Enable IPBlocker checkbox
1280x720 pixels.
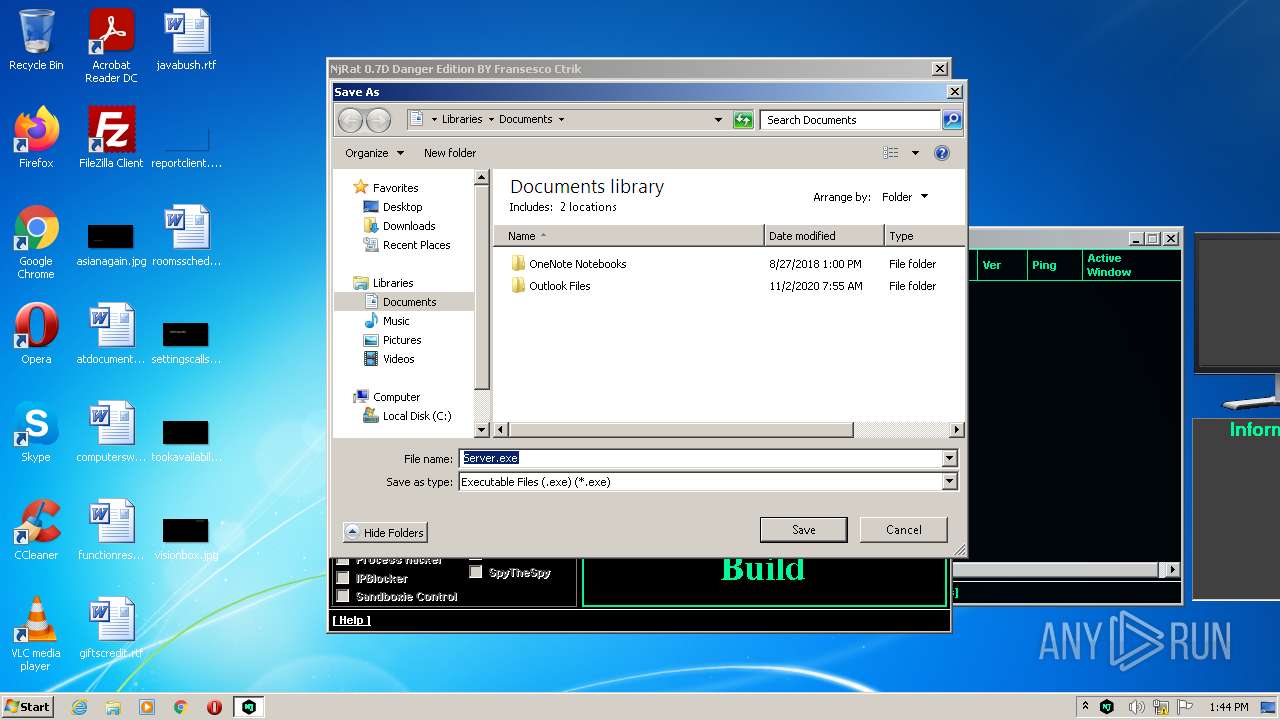click(342, 578)
